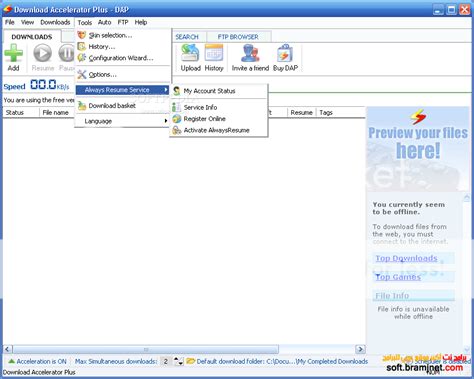
Task: Click the Configuration Wizard icon
Action: [x=82, y=58]
